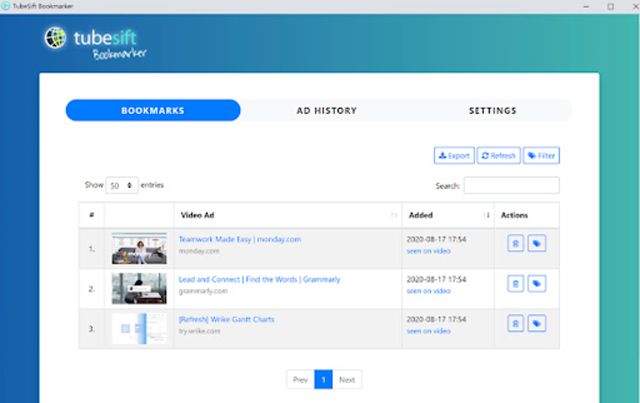
Task: Click the # column header
Action: click(x=92, y=215)
